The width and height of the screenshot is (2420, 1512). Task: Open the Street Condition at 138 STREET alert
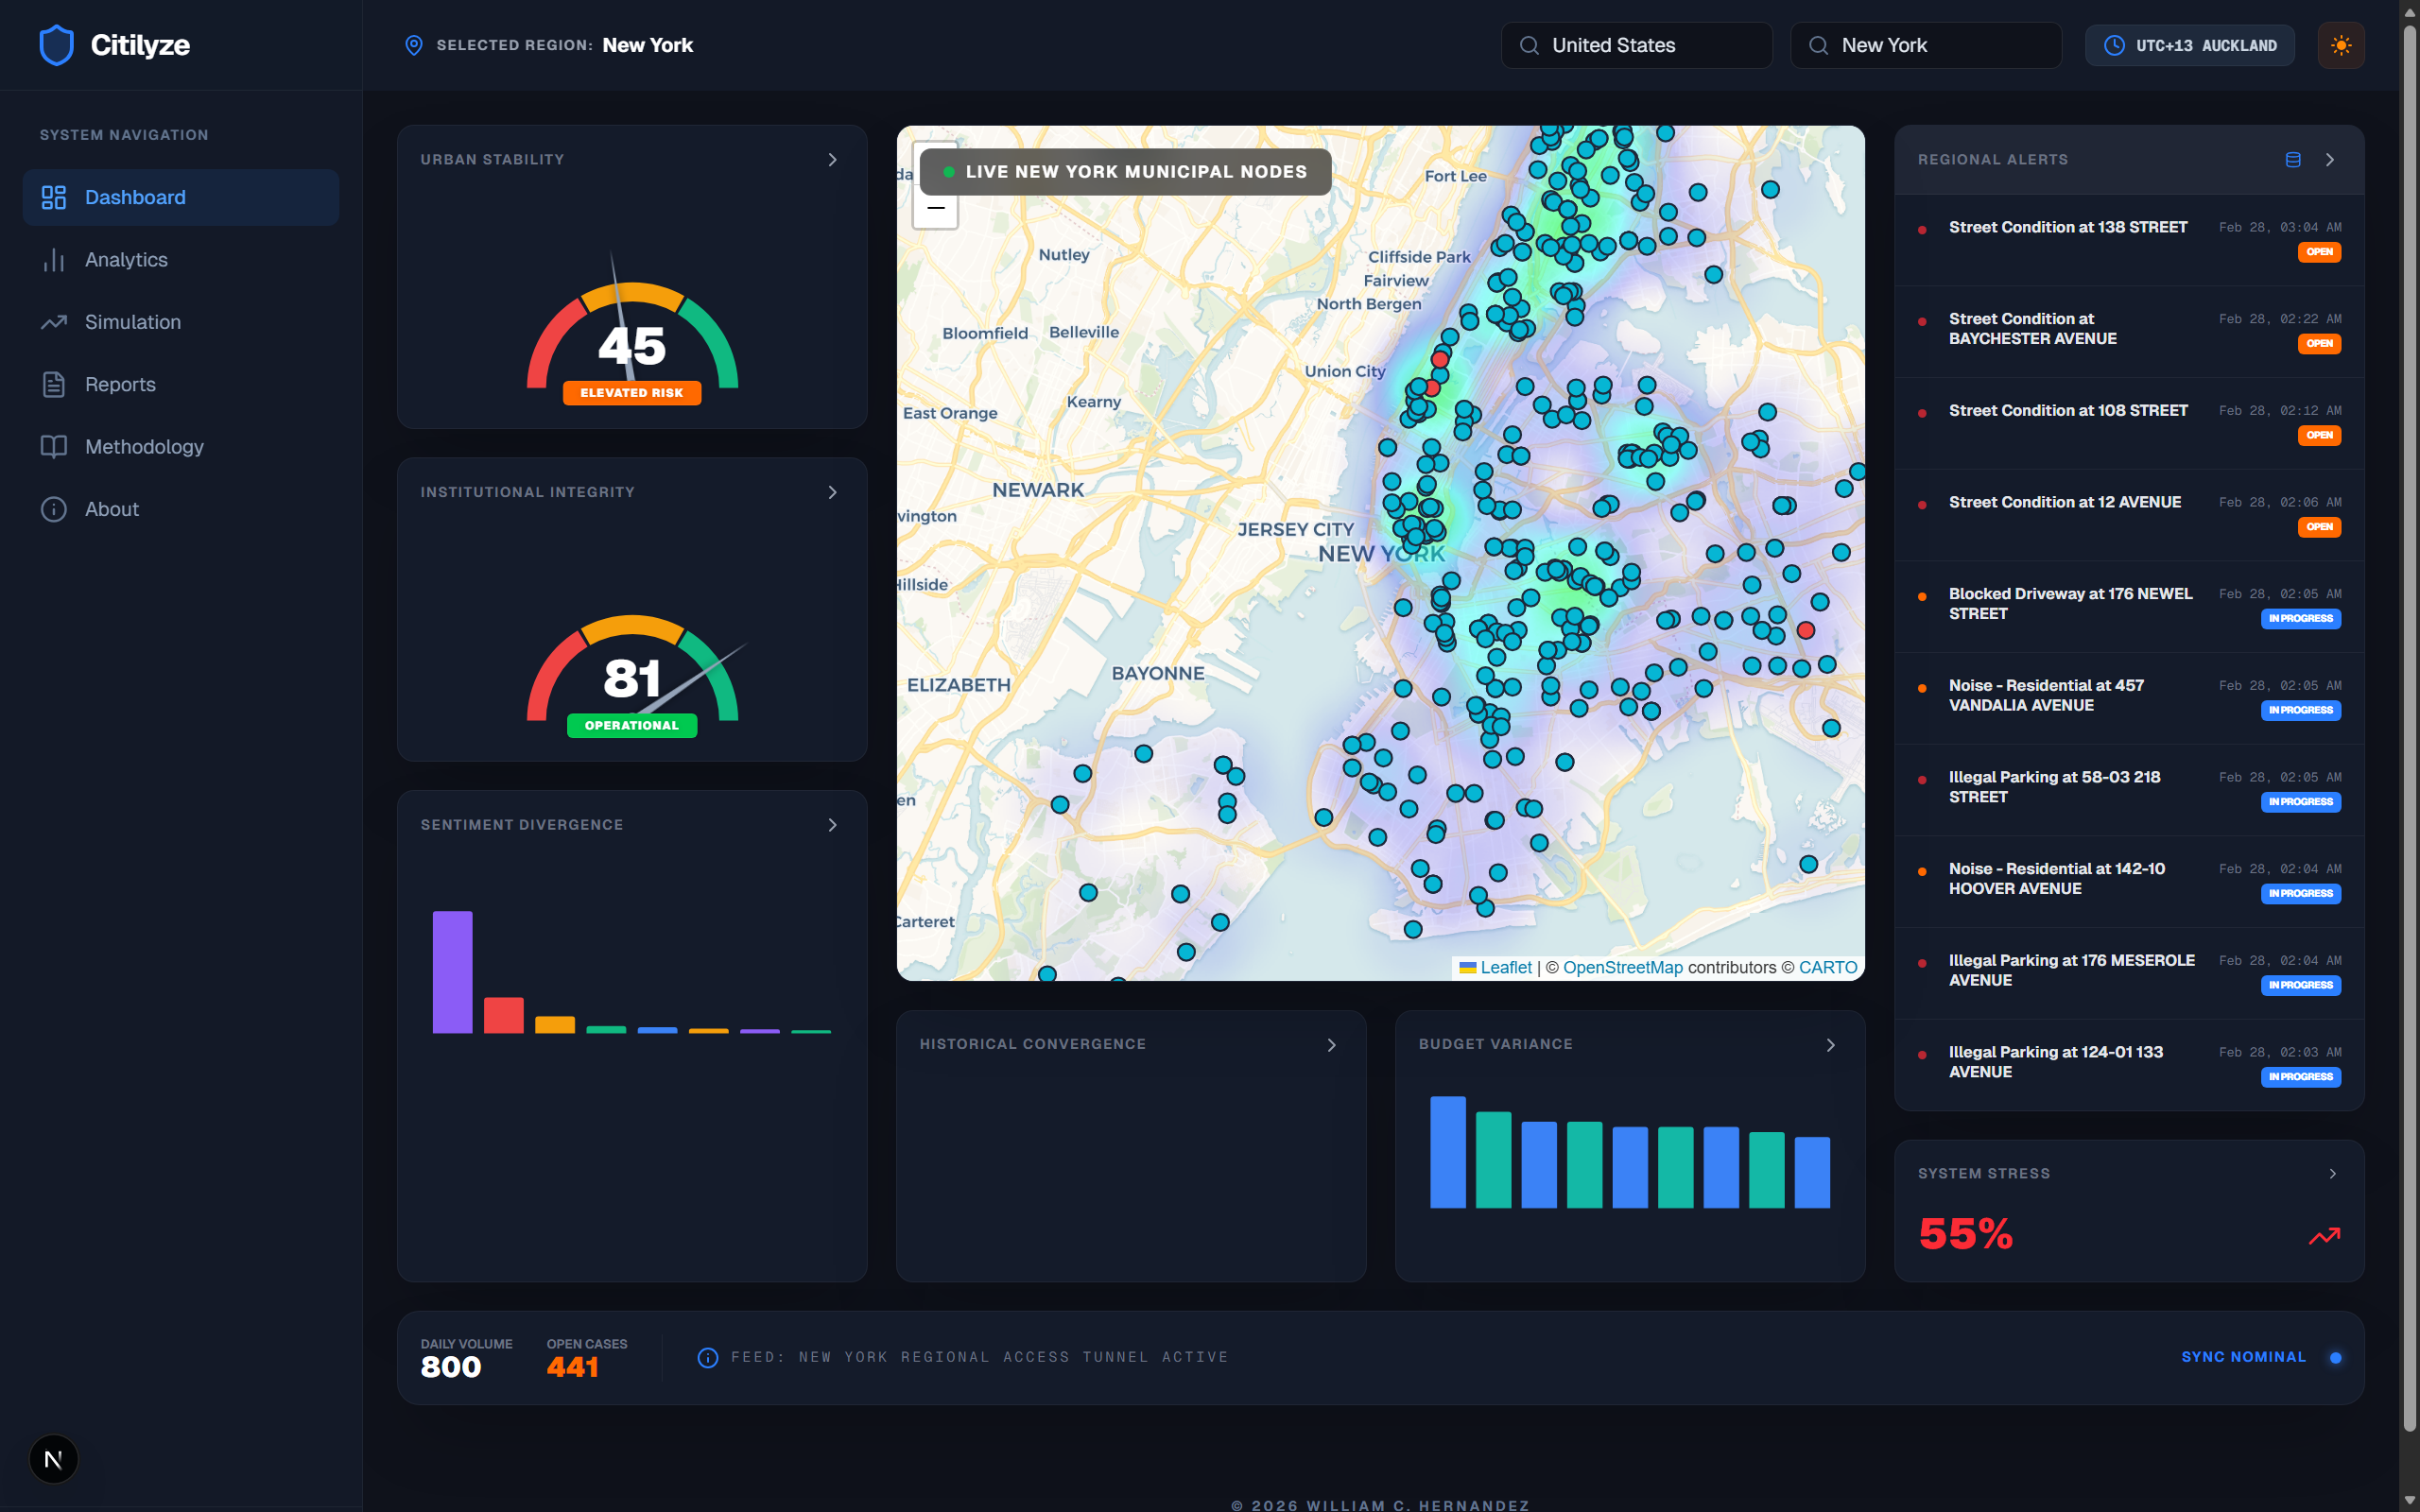2067,228
